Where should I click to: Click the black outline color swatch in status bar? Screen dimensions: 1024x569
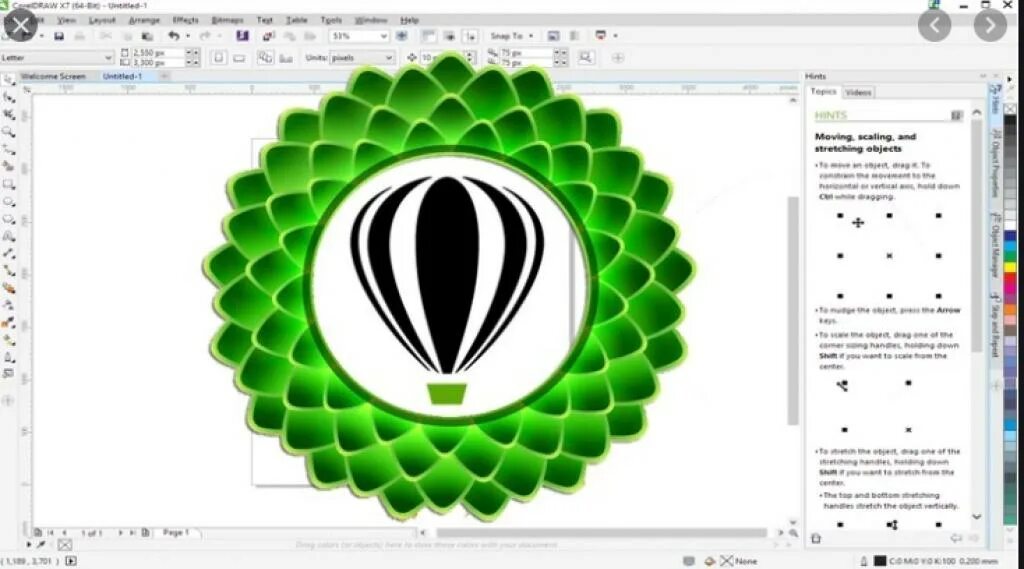coord(880,561)
